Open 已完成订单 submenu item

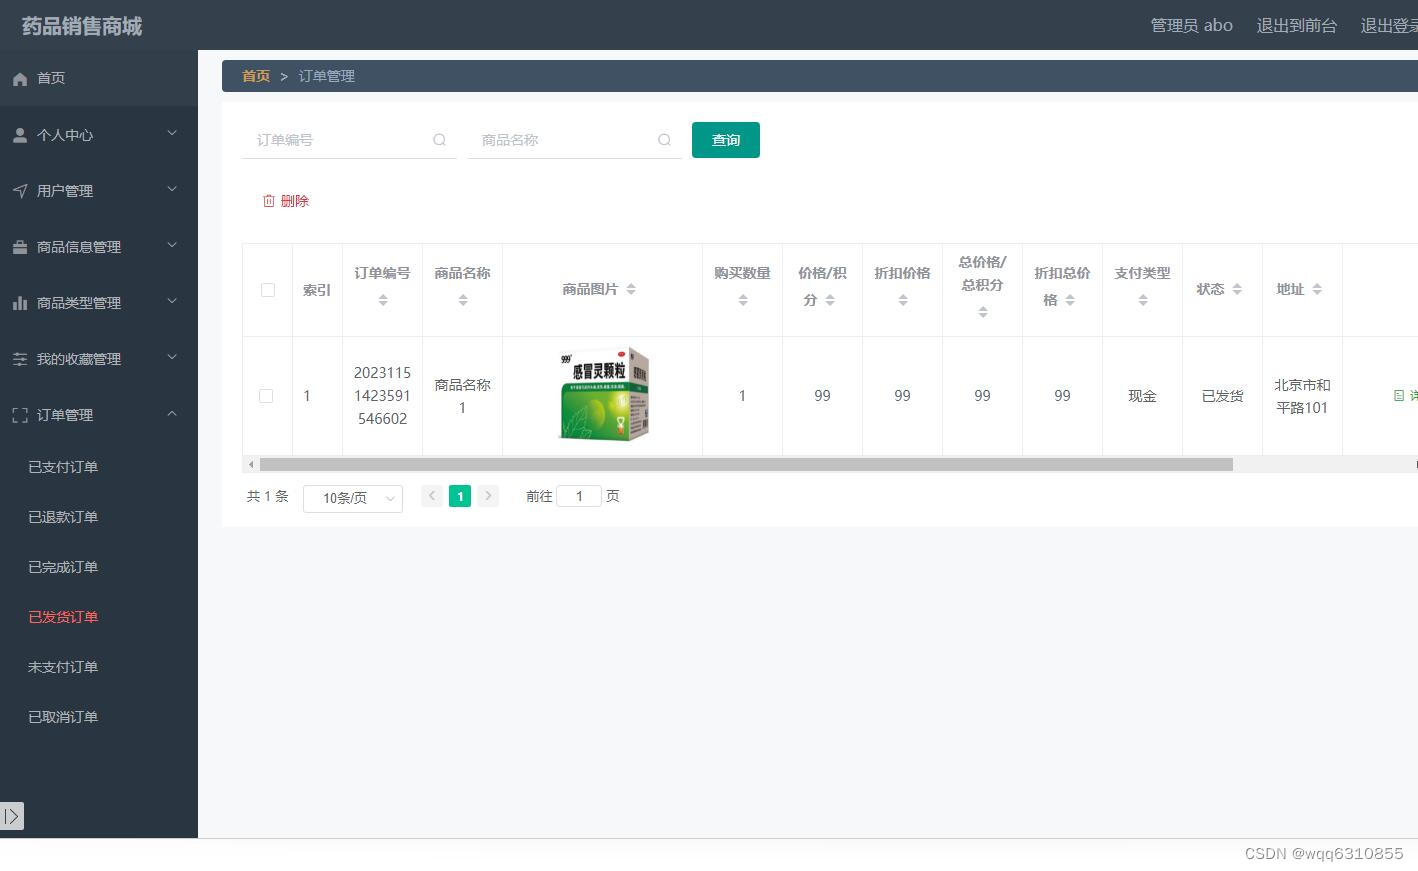pos(63,567)
